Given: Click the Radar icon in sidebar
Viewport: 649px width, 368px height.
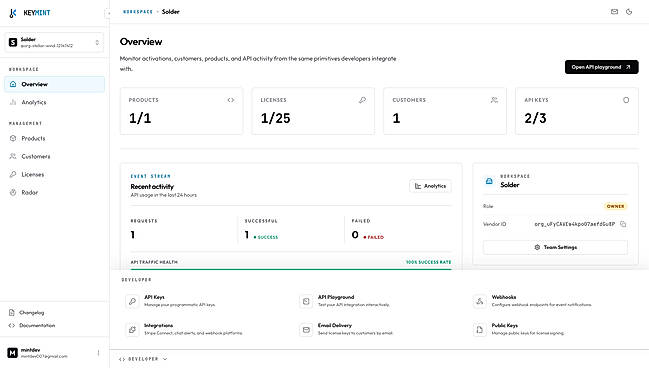Looking at the screenshot, I should tap(13, 192).
